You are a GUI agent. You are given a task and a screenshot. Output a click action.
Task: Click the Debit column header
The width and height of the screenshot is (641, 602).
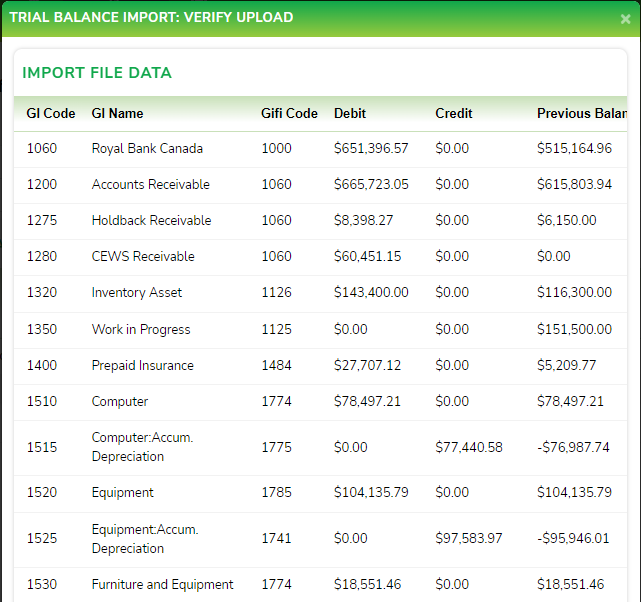tap(350, 113)
